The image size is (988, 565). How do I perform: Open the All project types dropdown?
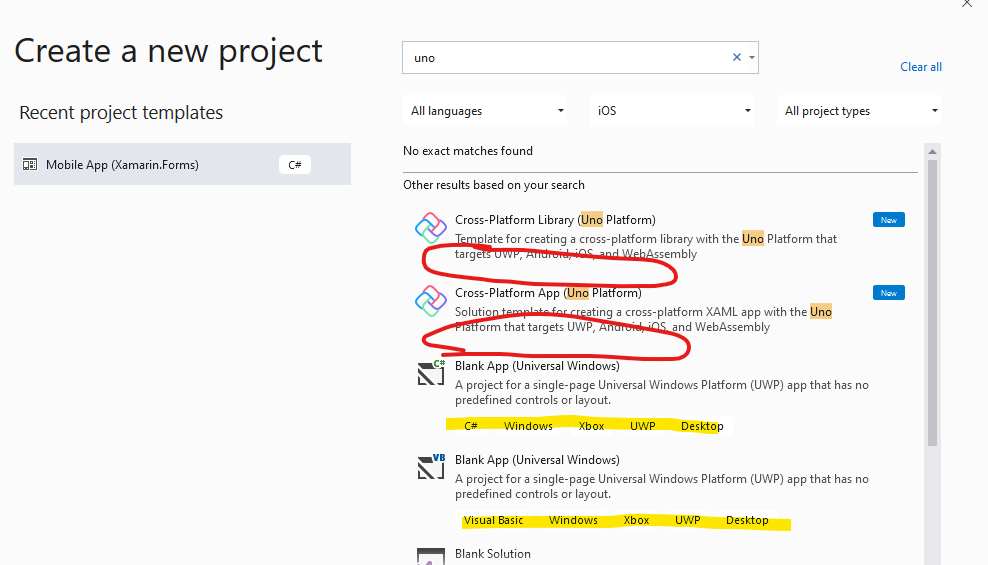(859, 111)
